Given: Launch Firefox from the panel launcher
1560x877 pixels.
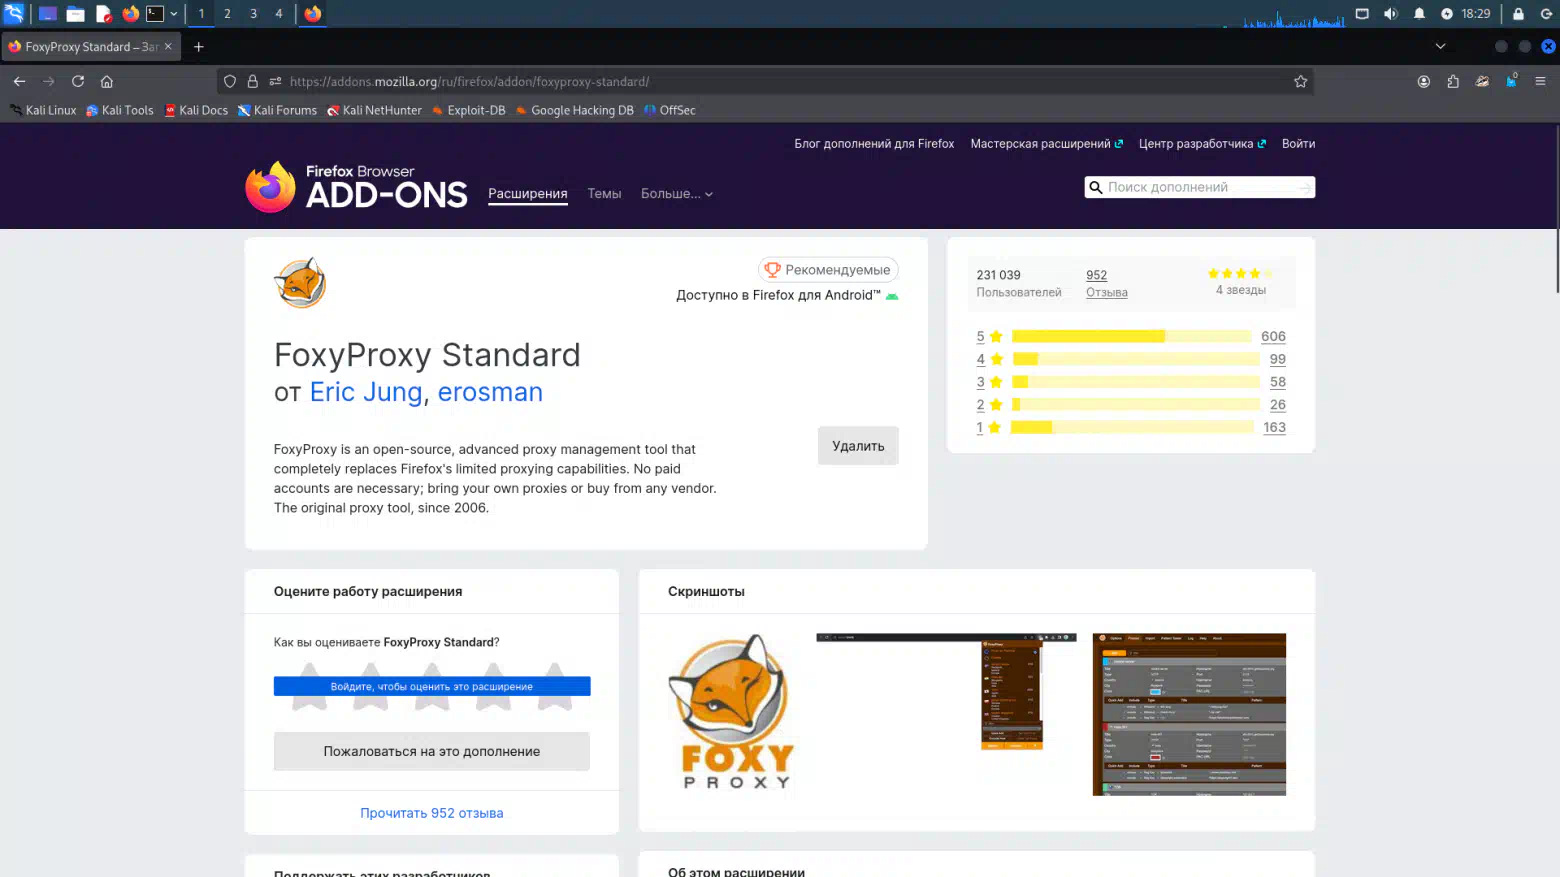Looking at the screenshot, I should click(130, 13).
